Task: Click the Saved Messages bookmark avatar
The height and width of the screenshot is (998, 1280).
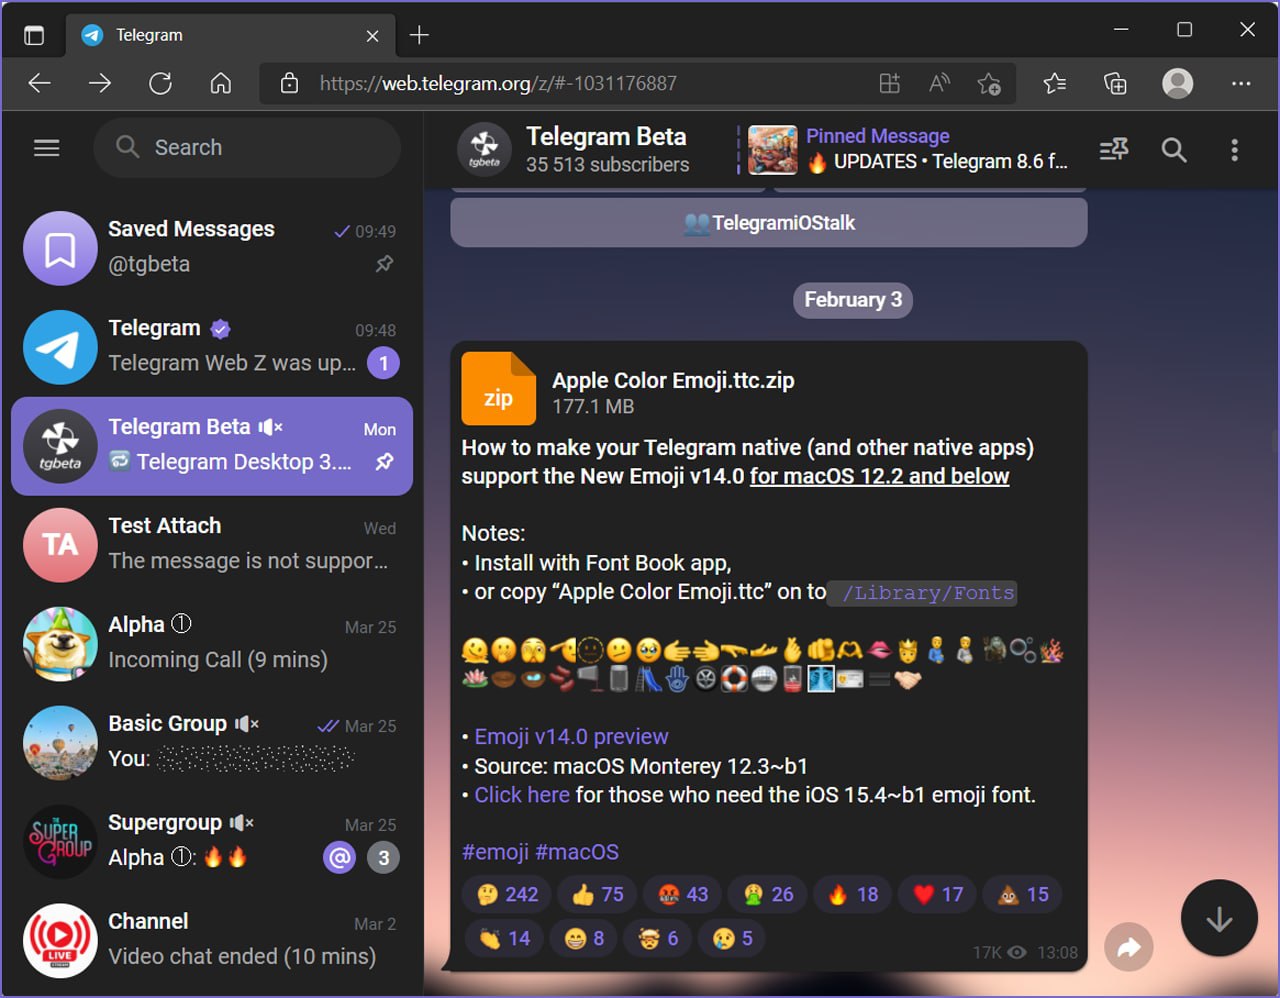Action: pos(60,248)
